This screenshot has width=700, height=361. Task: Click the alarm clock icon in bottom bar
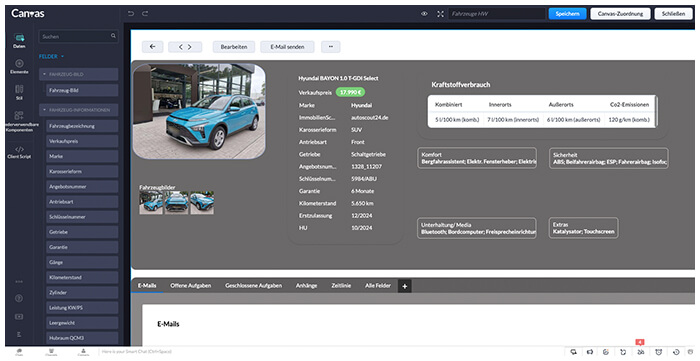click(658, 352)
